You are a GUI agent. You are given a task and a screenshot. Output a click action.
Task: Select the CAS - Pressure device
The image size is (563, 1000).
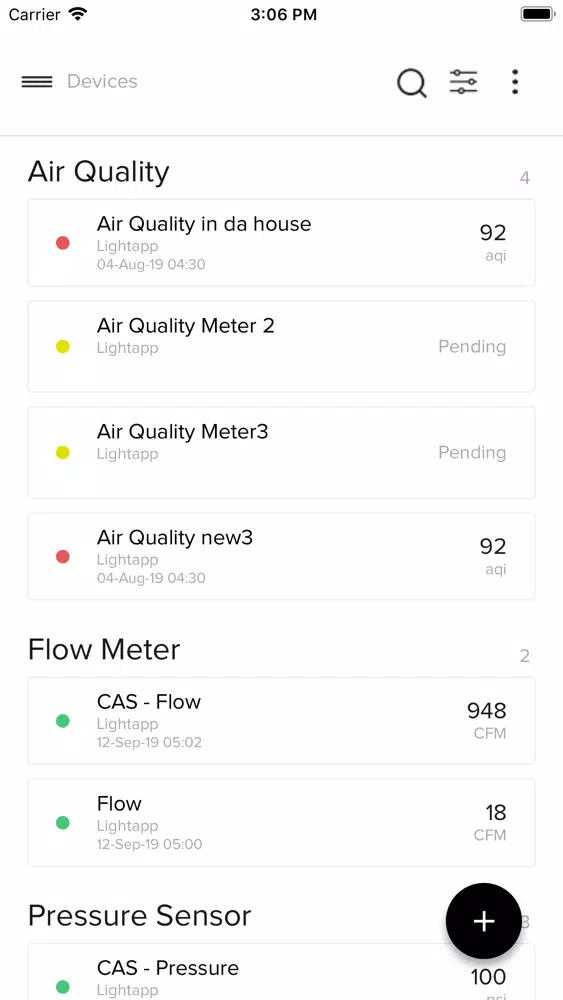click(281, 972)
